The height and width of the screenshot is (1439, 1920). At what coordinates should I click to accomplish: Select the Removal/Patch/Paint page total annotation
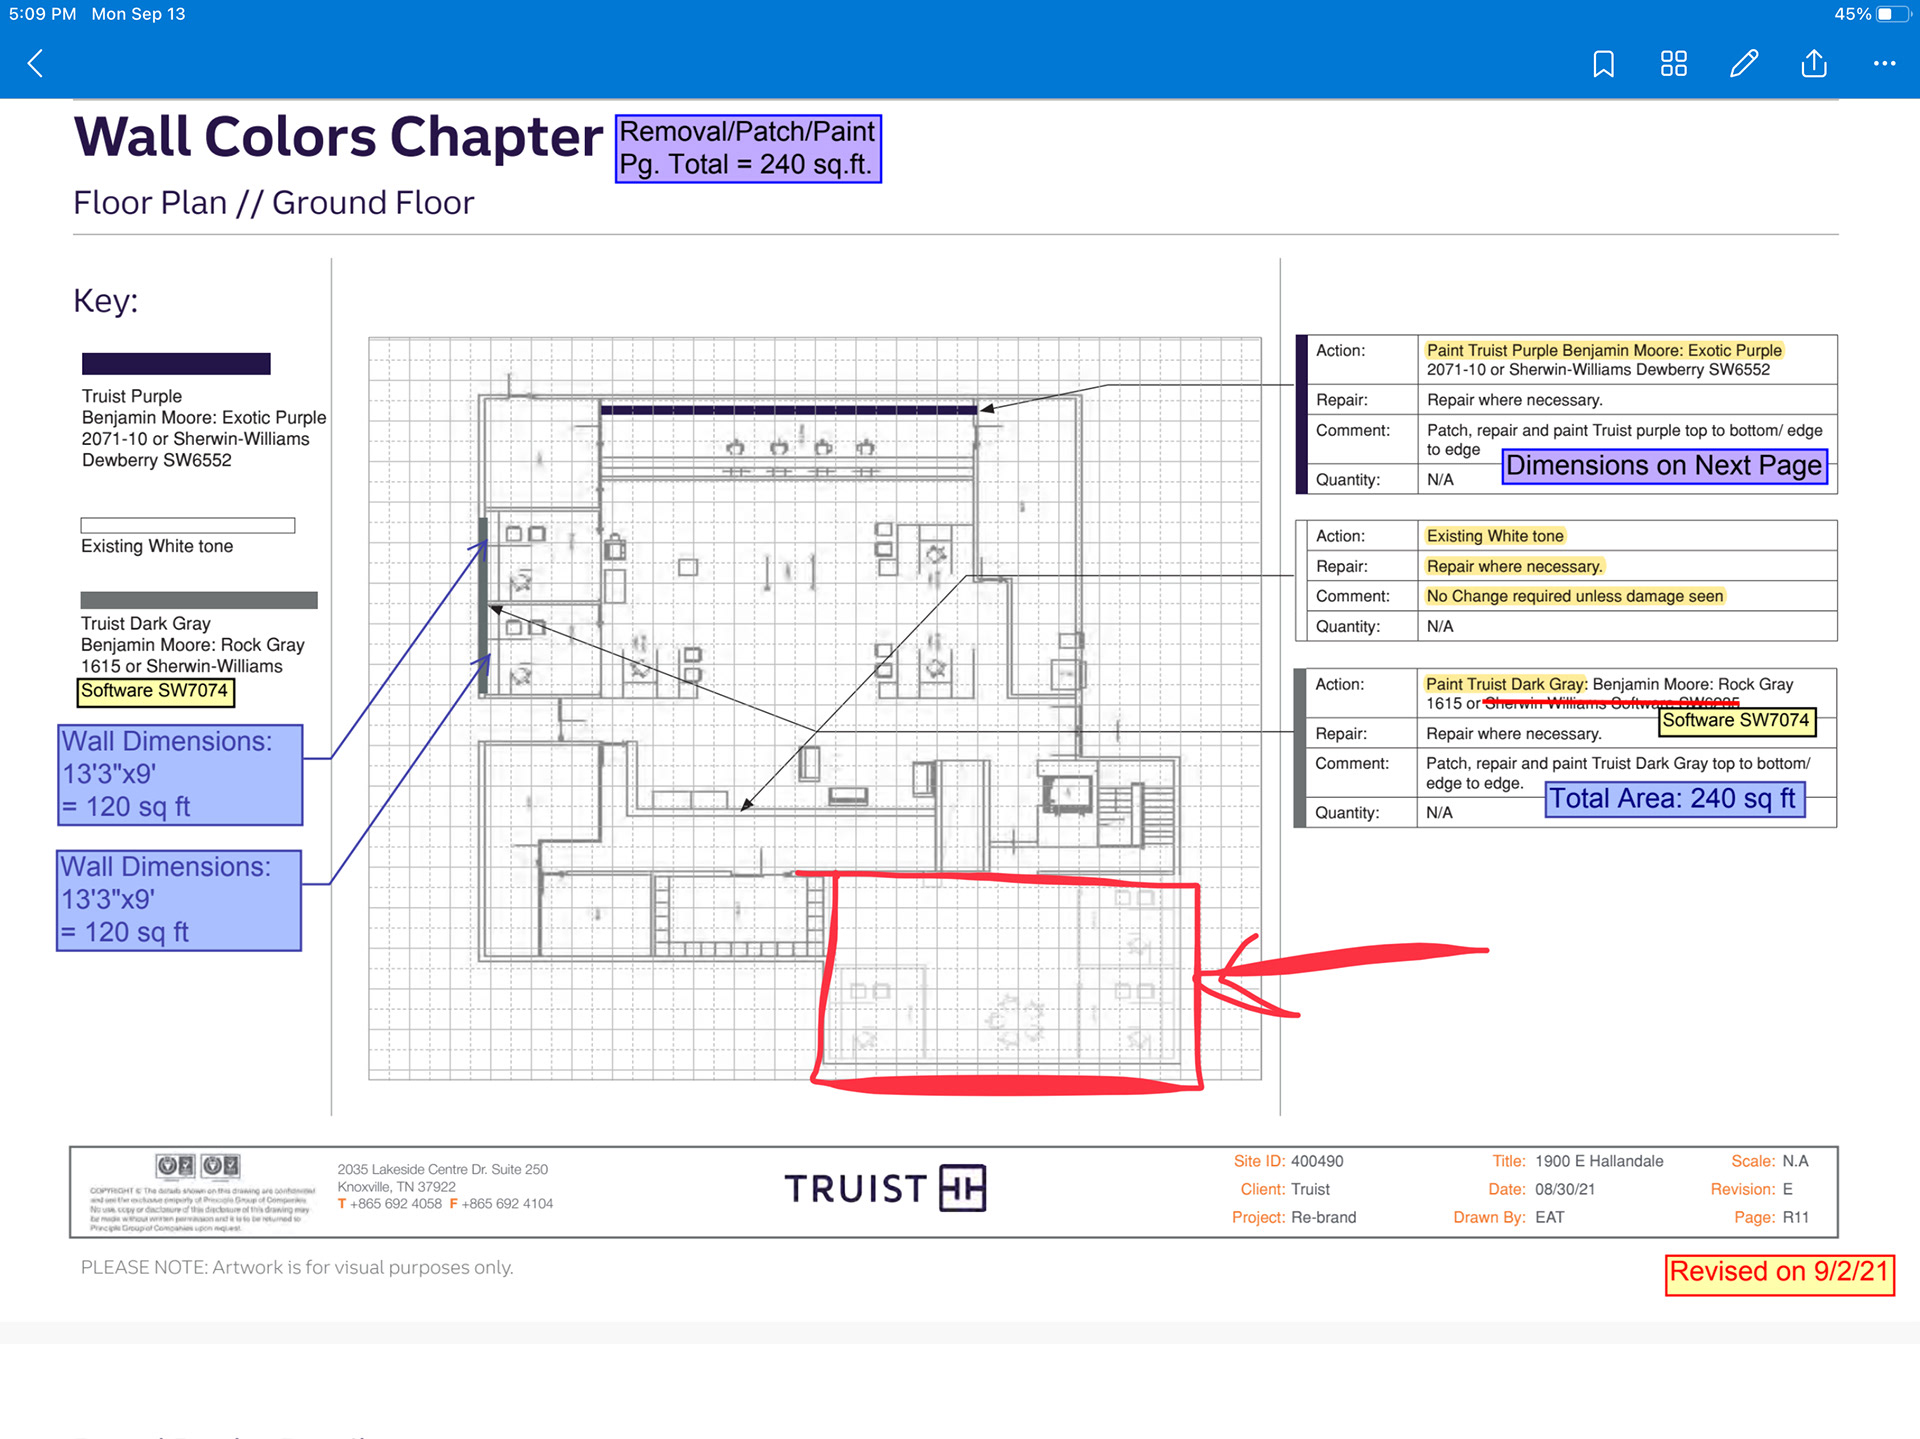click(x=747, y=148)
